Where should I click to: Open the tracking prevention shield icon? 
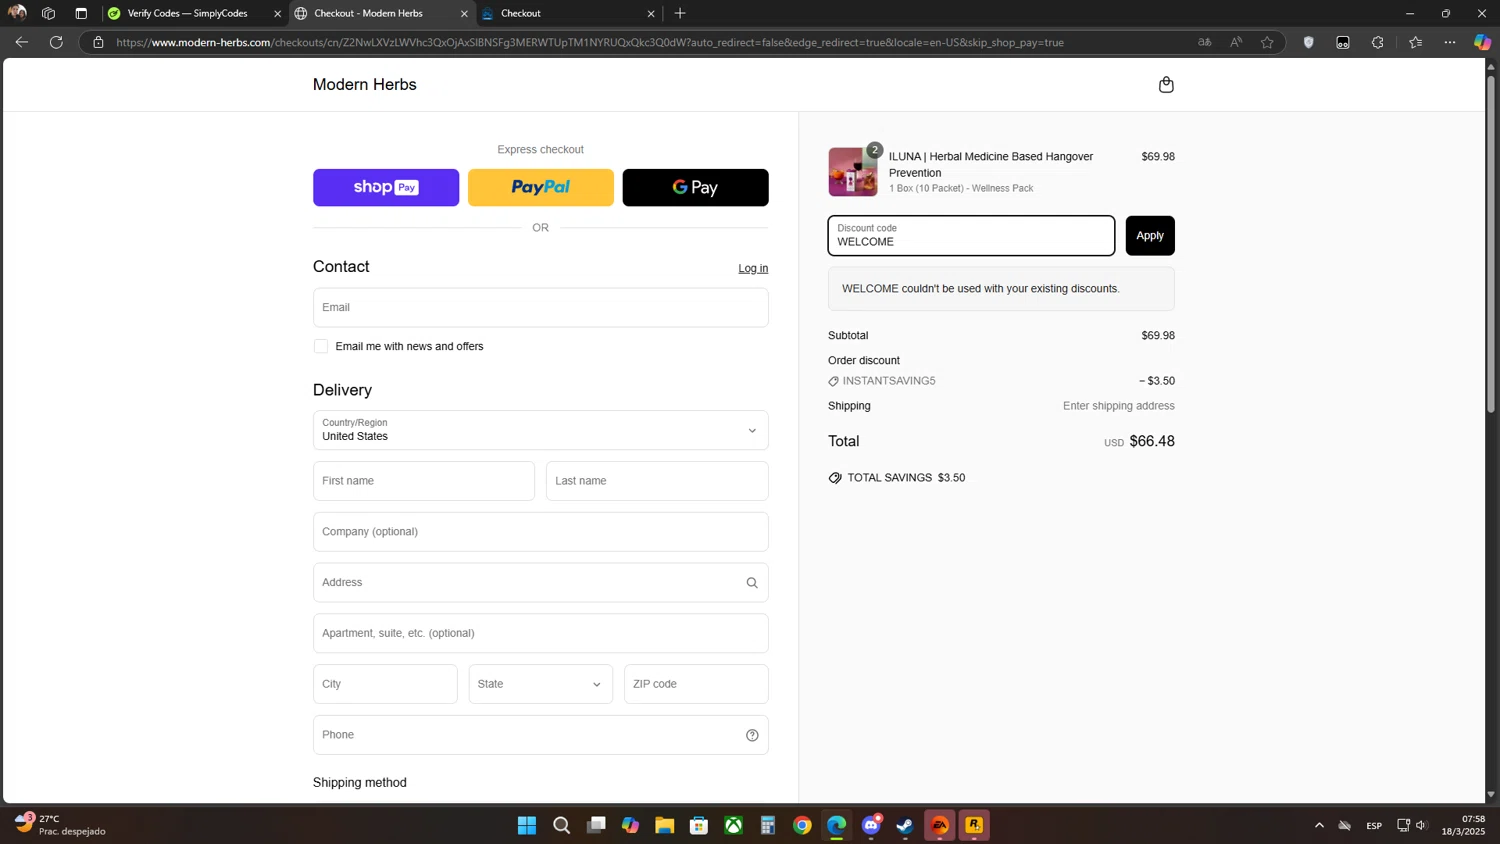click(1308, 42)
